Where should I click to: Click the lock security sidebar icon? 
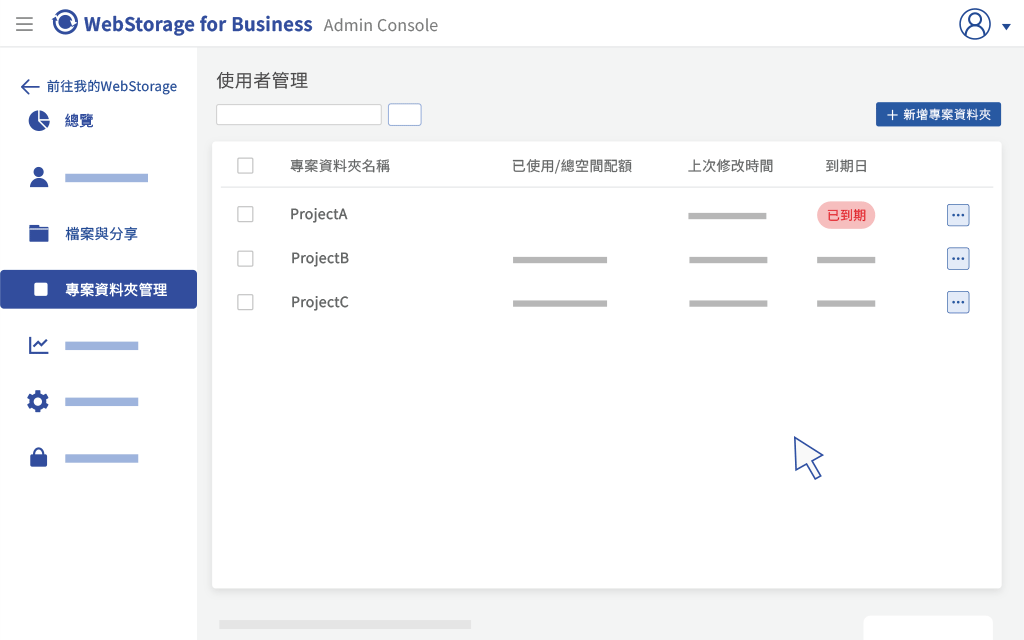pyautogui.click(x=39, y=457)
